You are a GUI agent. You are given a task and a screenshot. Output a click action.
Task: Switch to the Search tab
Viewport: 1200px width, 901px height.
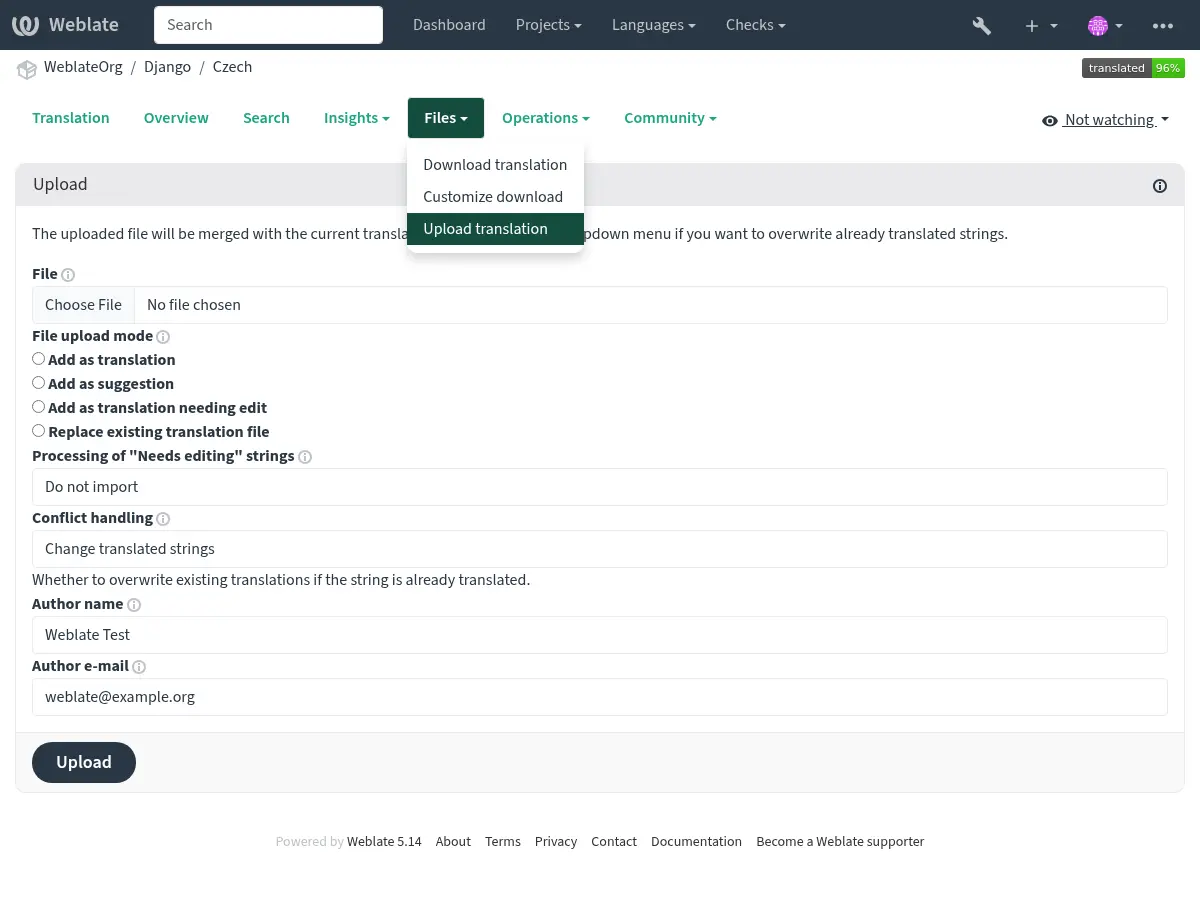coord(266,118)
